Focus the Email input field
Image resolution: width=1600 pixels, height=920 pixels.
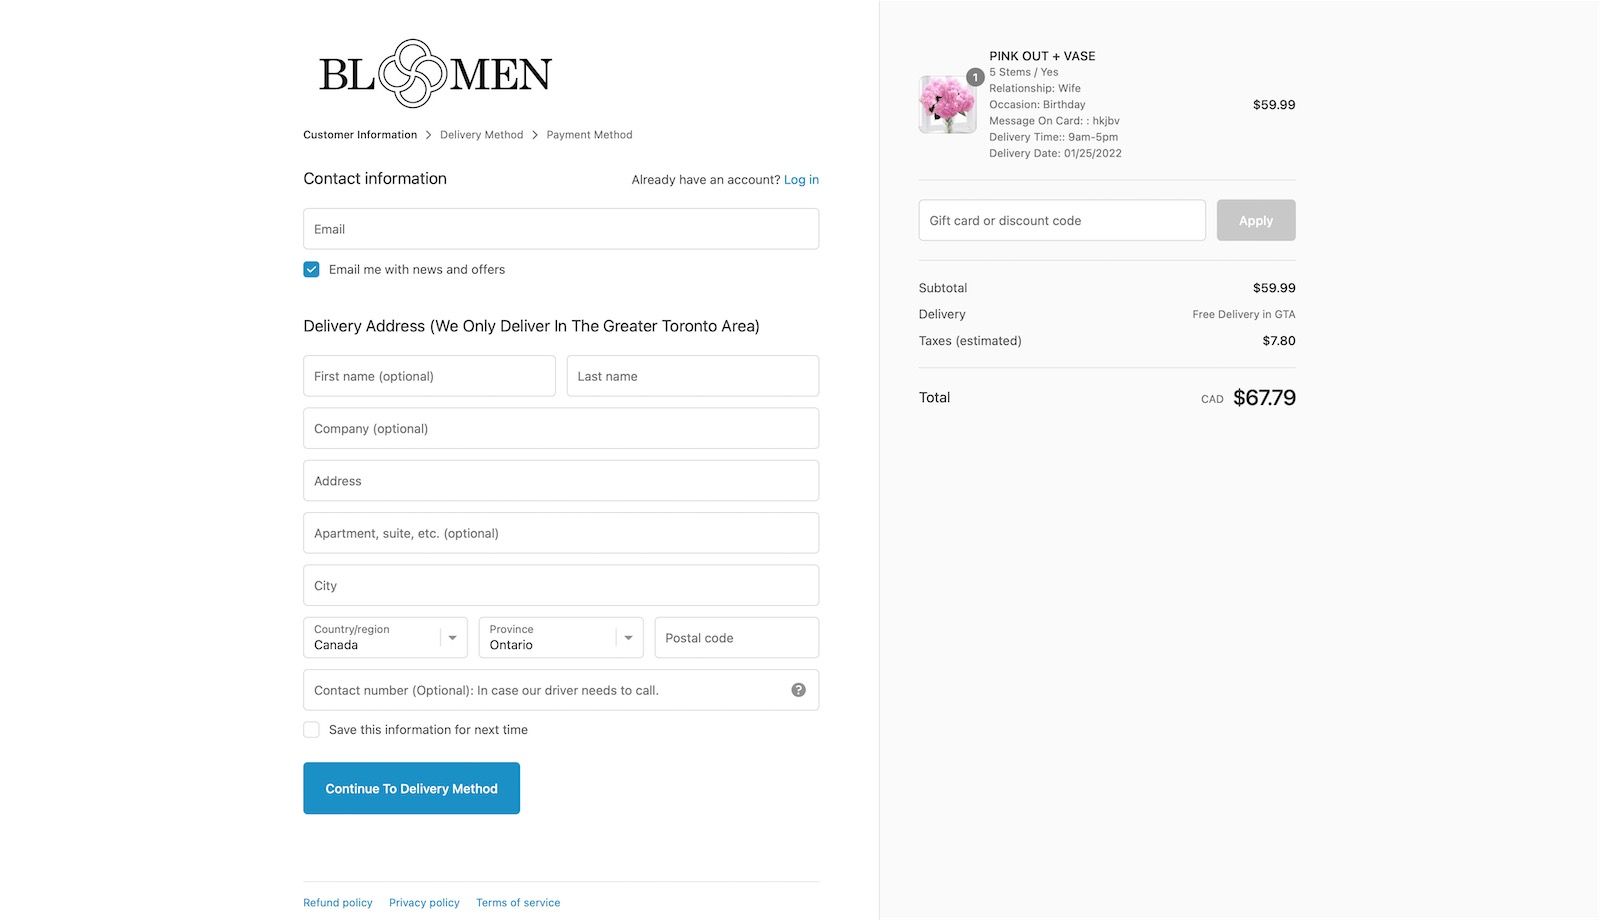pos(561,229)
